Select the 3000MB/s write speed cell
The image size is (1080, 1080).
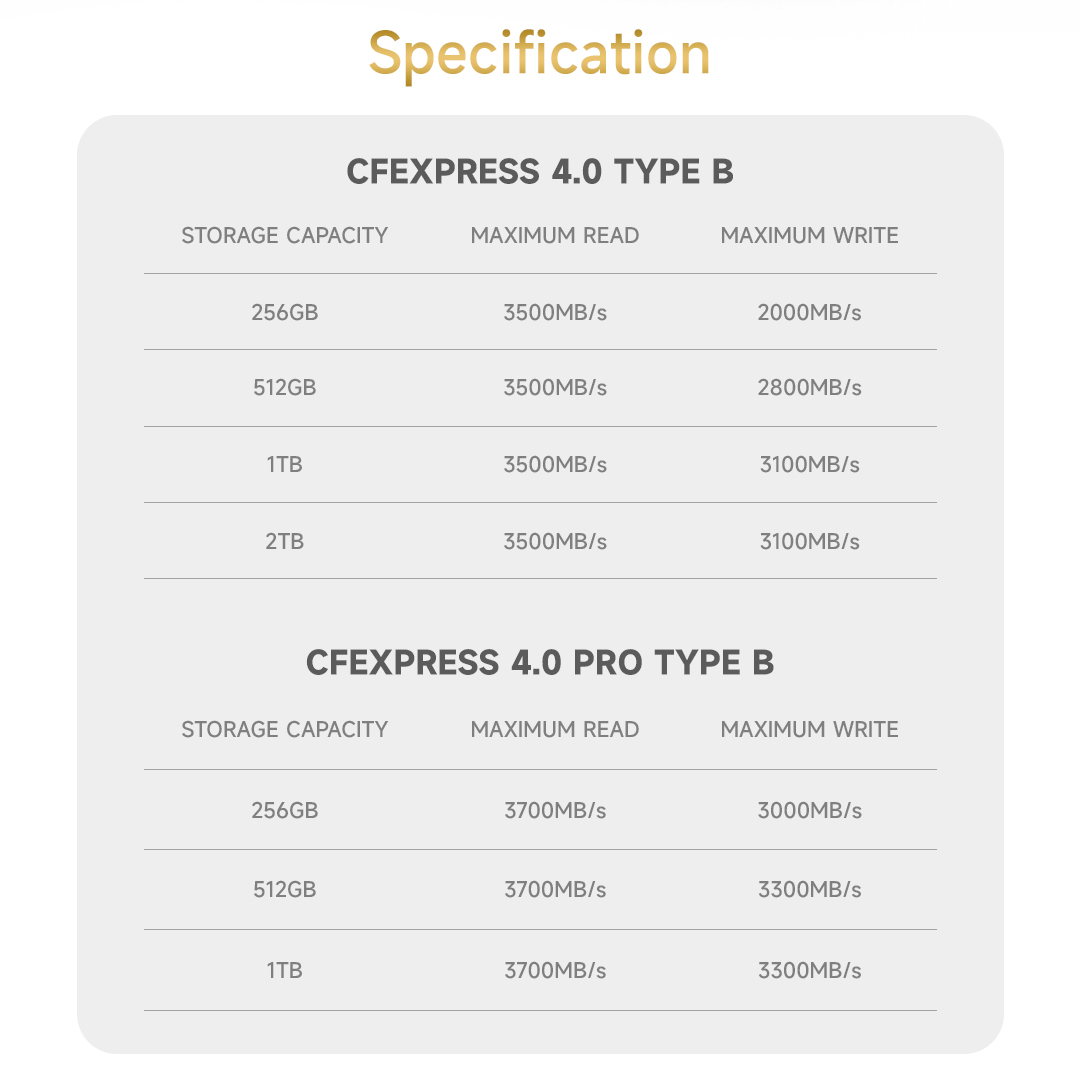[809, 811]
